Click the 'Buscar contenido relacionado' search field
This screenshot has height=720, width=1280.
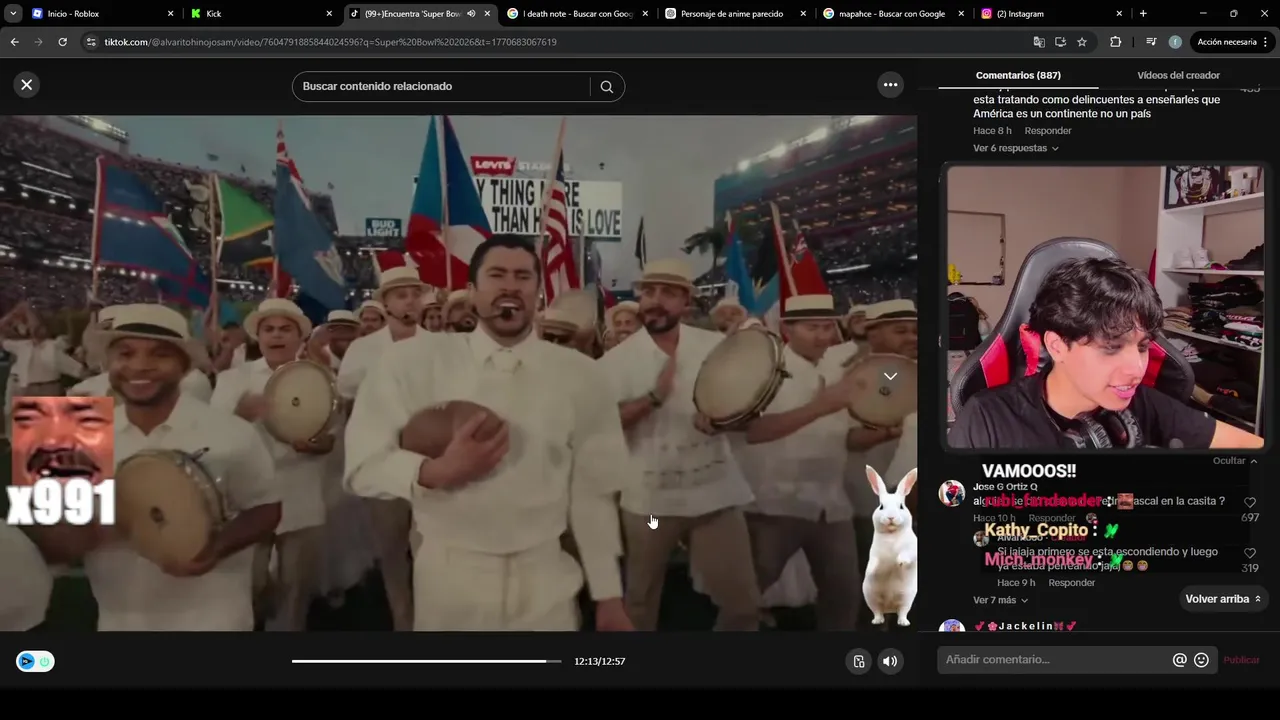click(x=445, y=86)
